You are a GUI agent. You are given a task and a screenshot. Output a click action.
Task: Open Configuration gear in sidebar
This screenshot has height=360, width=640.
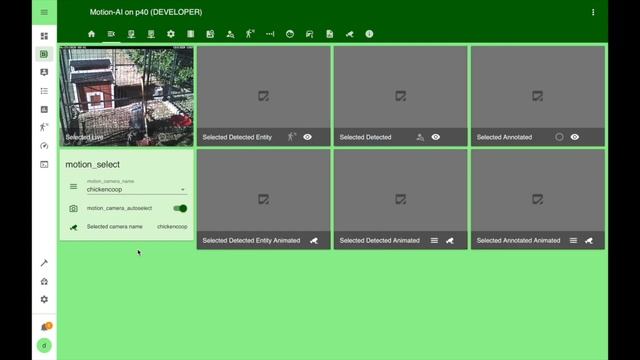point(44,299)
